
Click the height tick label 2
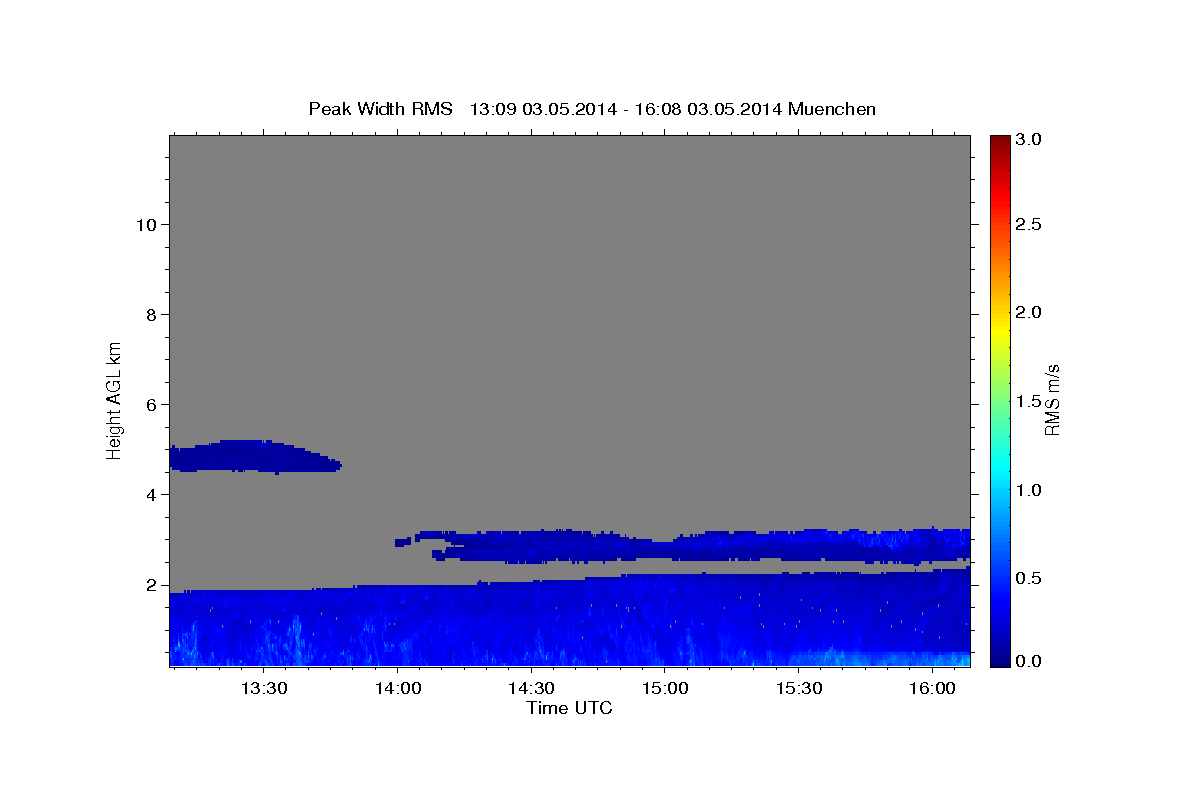150,585
